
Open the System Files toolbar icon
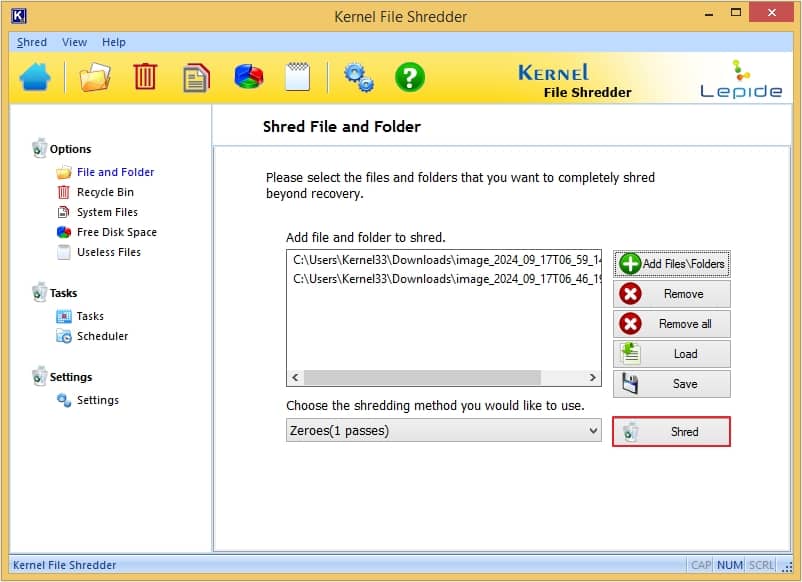click(196, 78)
